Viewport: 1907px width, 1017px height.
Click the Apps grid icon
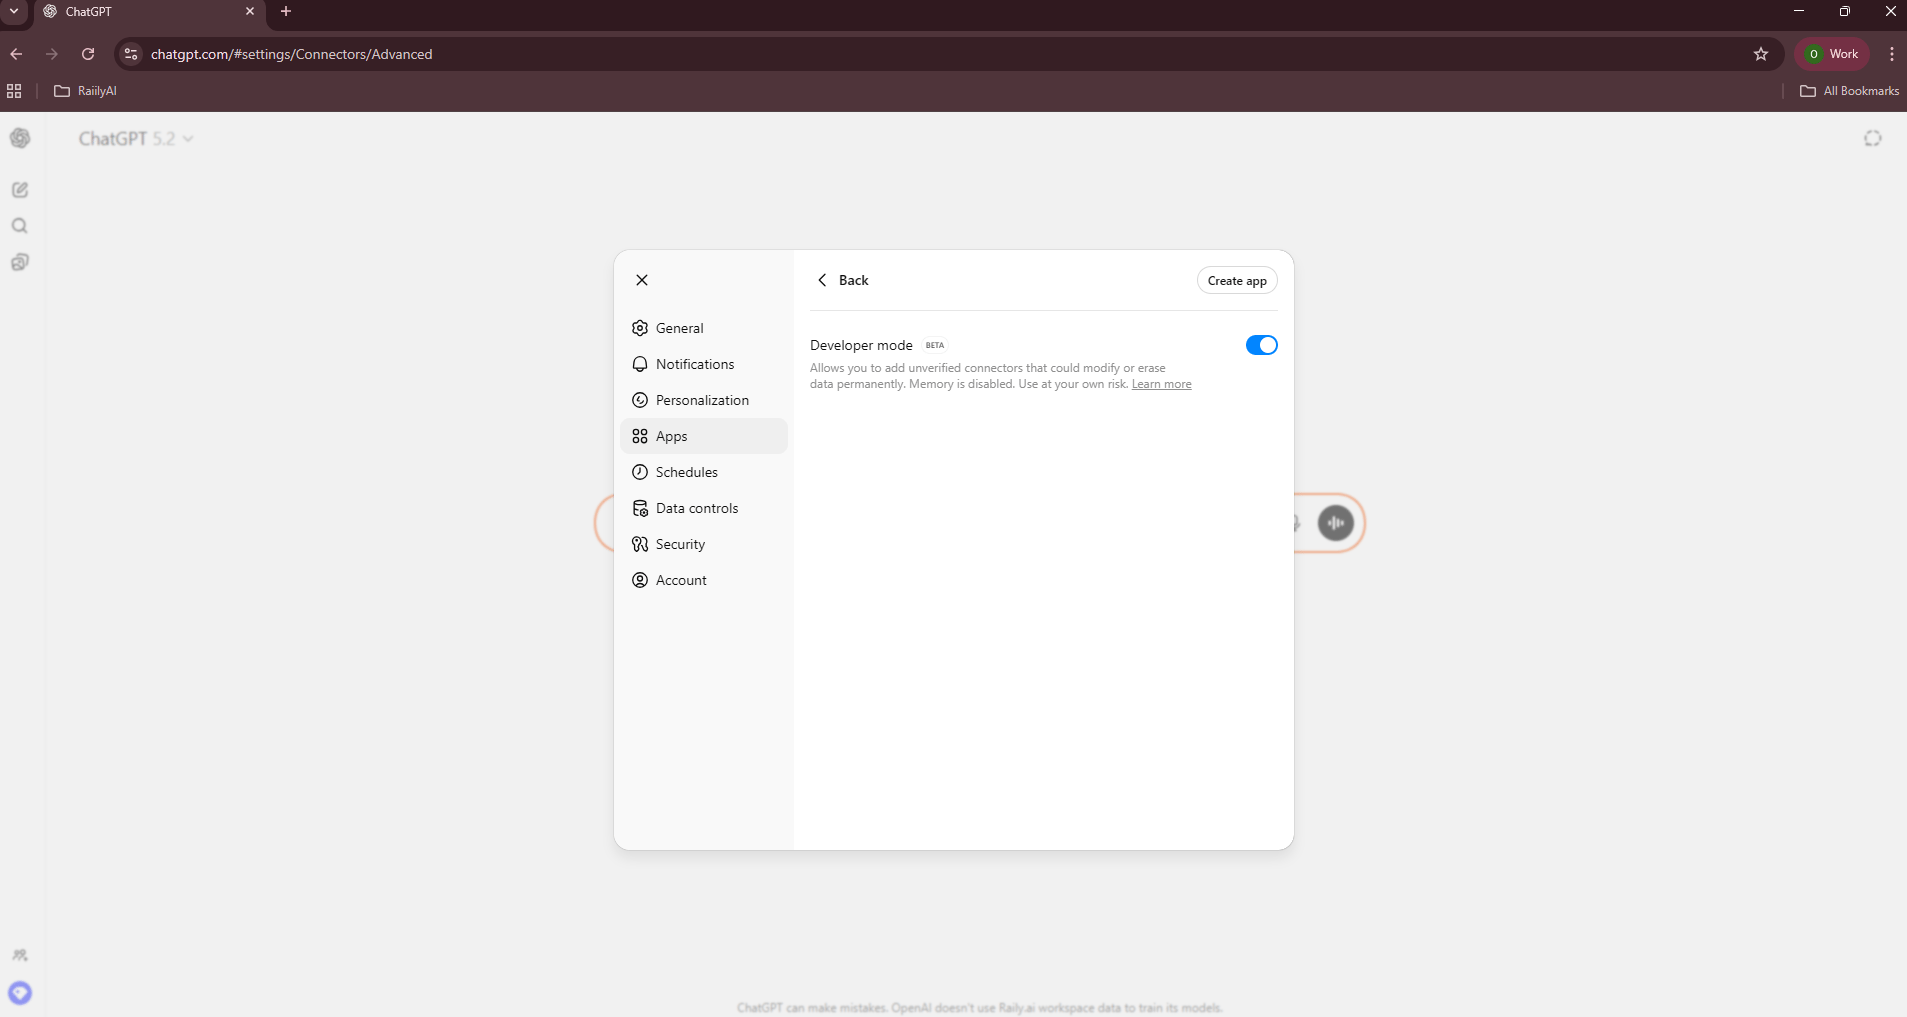pyautogui.click(x=640, y=436)
